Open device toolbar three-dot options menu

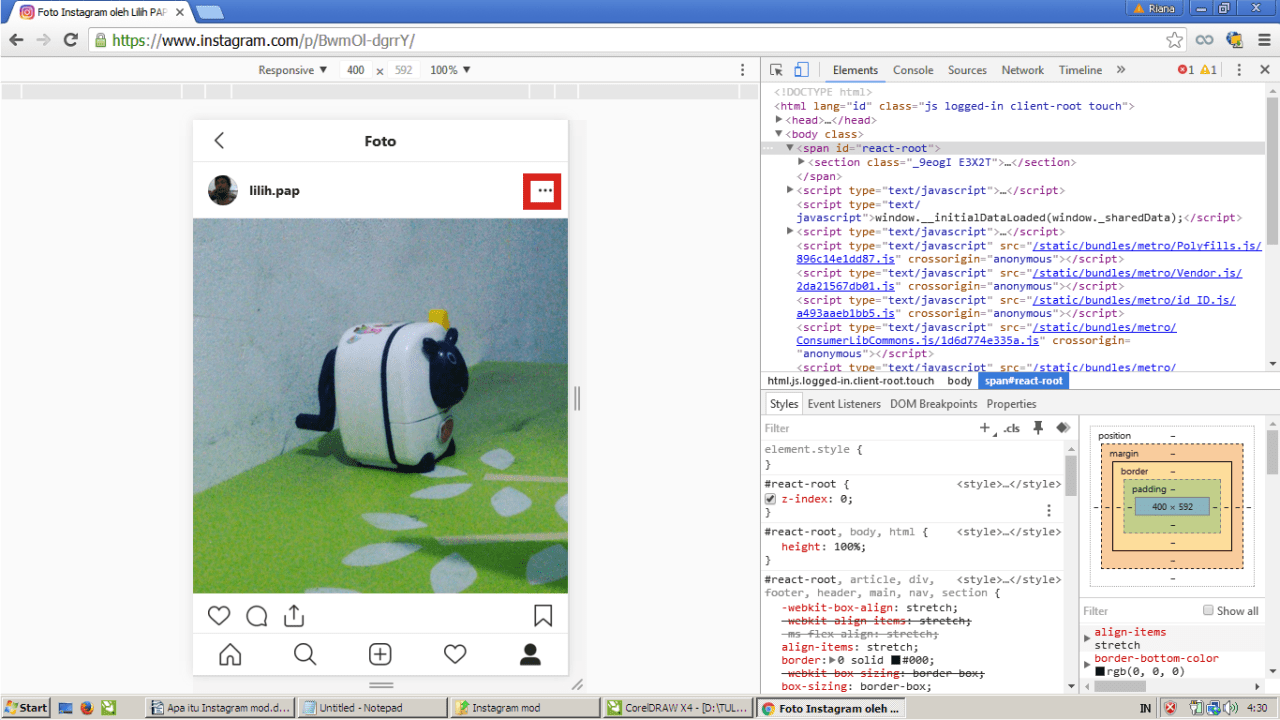(x=742, y=70)
